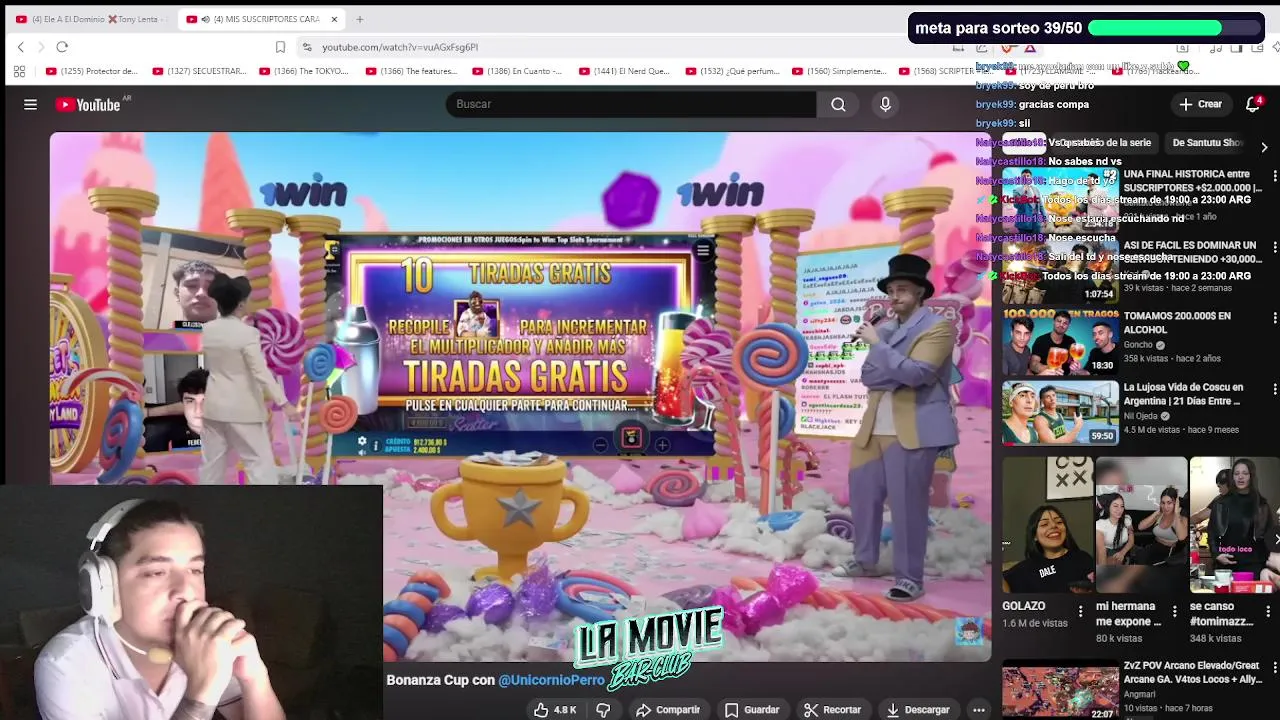Open the @UnicornioPerro channel link

[x=551, y=680]
